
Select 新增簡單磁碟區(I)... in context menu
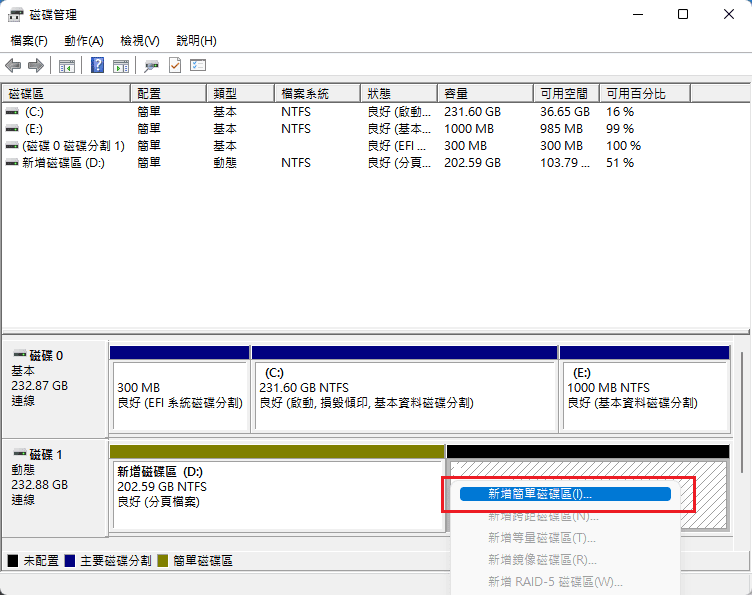point(565,494)
